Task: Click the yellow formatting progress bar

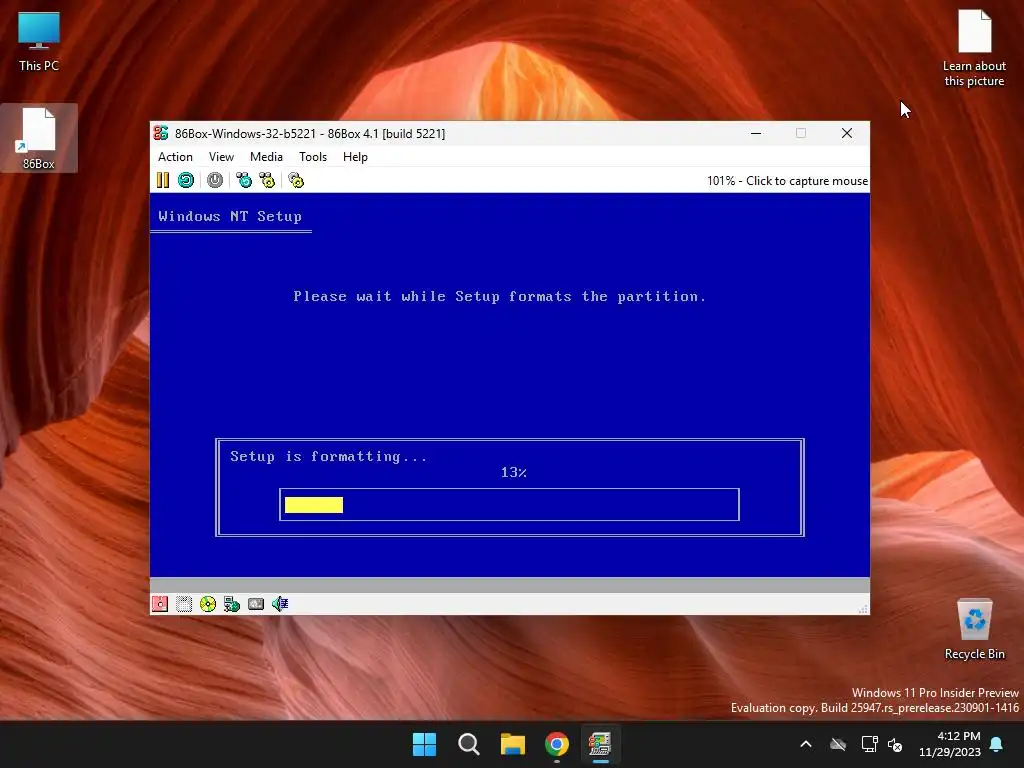Action: coord(313,505)
